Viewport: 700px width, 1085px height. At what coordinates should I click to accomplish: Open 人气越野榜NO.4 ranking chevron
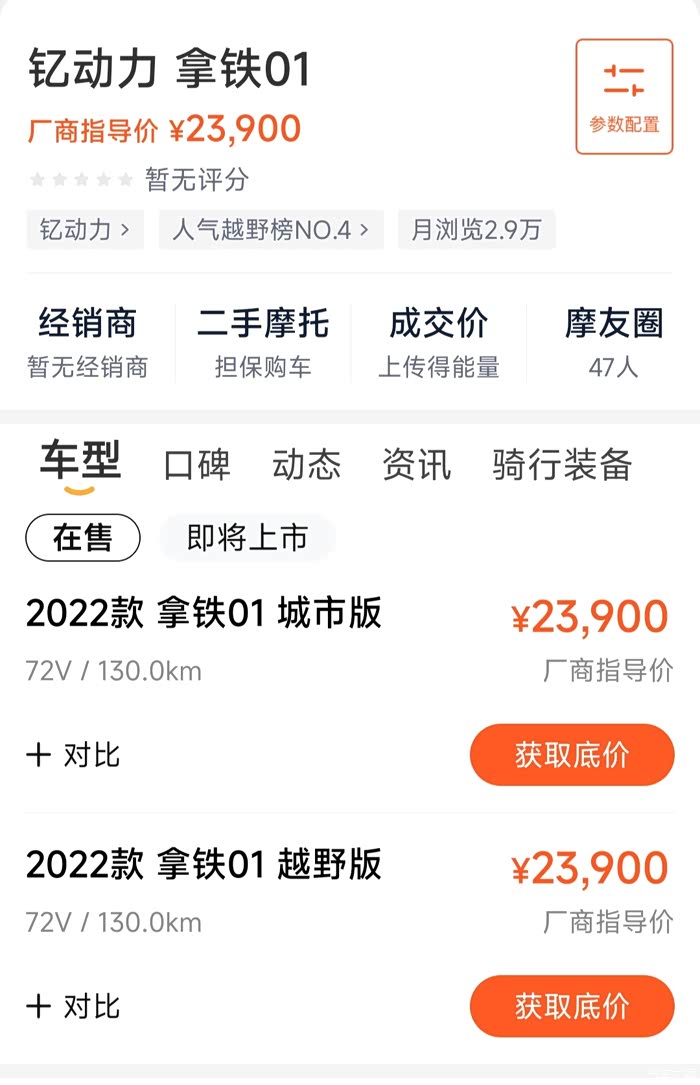tap(364, 230)
